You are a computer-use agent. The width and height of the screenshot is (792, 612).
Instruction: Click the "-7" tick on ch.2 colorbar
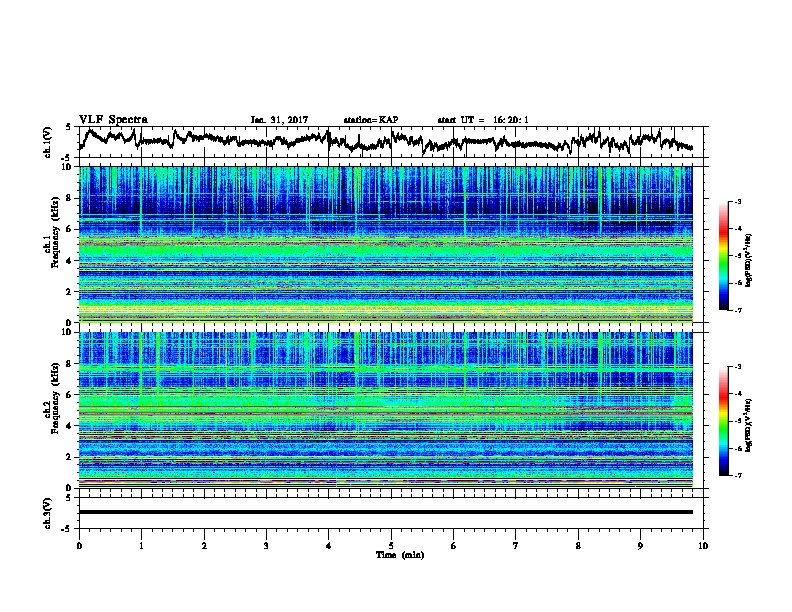pos(737,476)
